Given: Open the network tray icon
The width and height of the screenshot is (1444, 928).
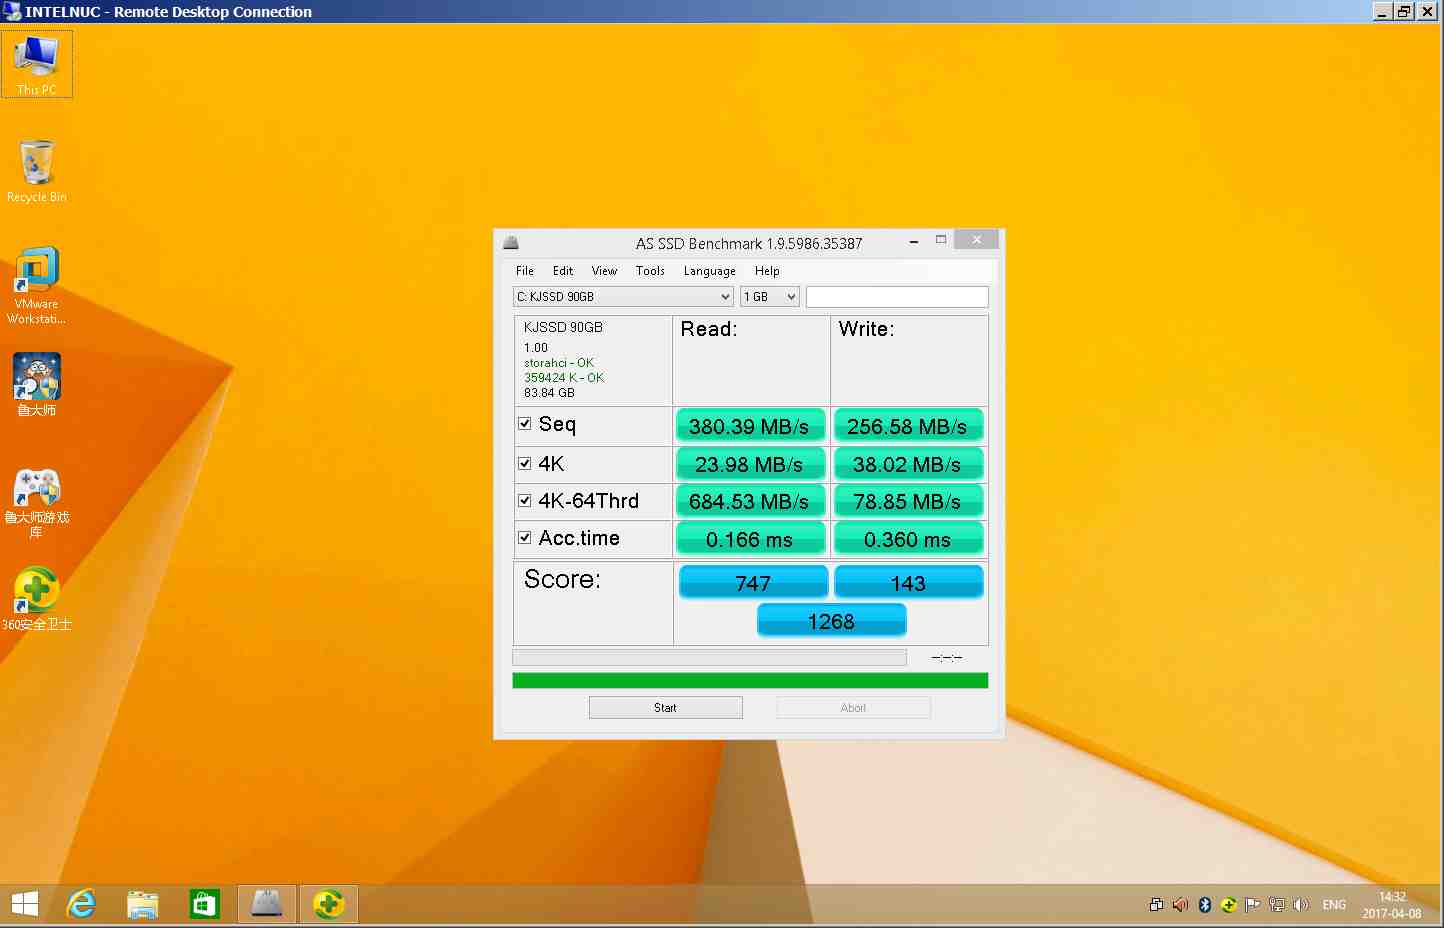Looking at the screenshot, I should [x=1277, y=905].
